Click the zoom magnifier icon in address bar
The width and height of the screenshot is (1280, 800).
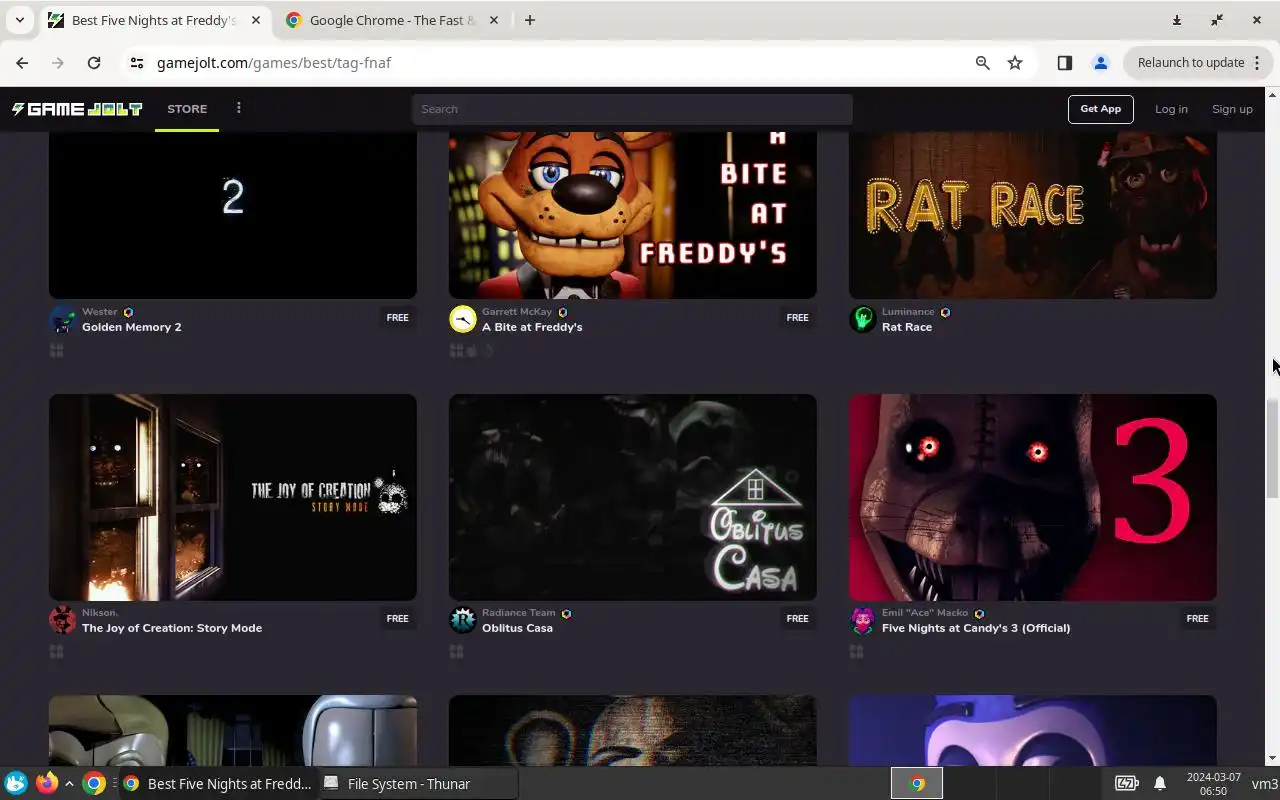(983, 62)
